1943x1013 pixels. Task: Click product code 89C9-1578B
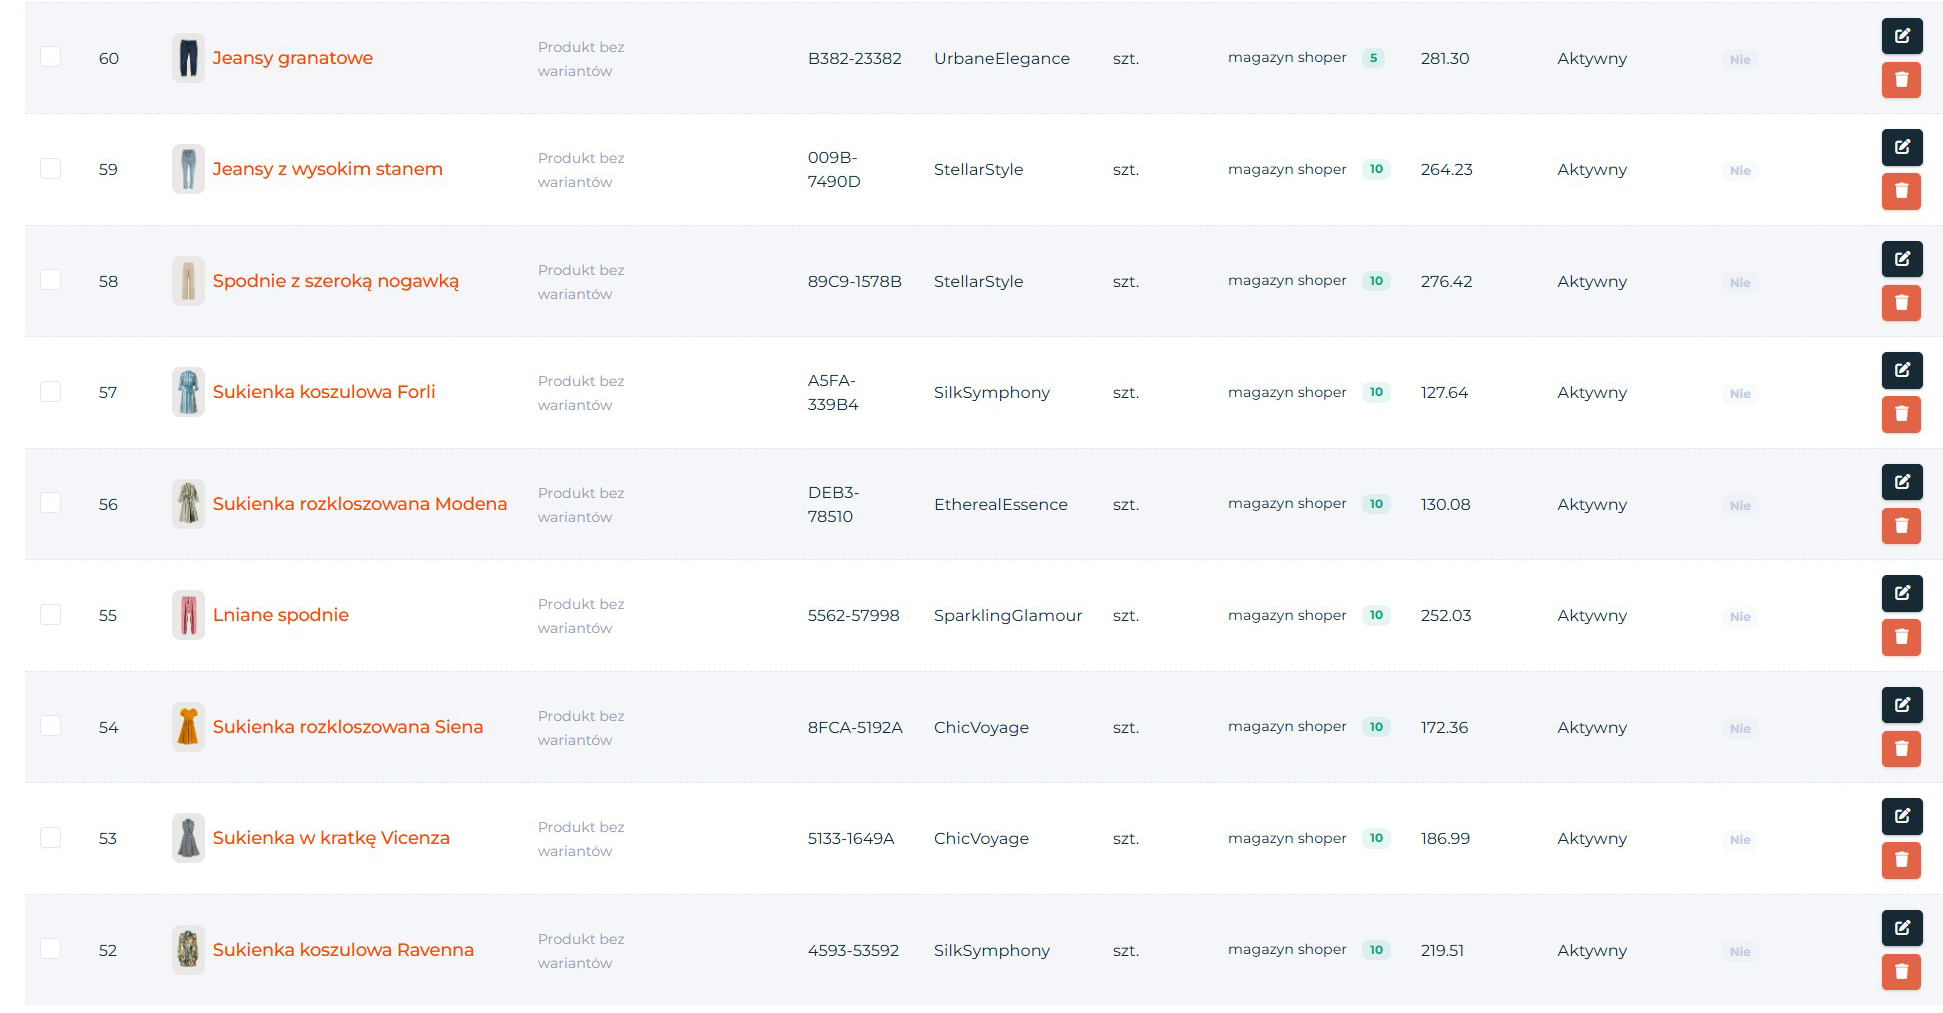pos(854,281)
